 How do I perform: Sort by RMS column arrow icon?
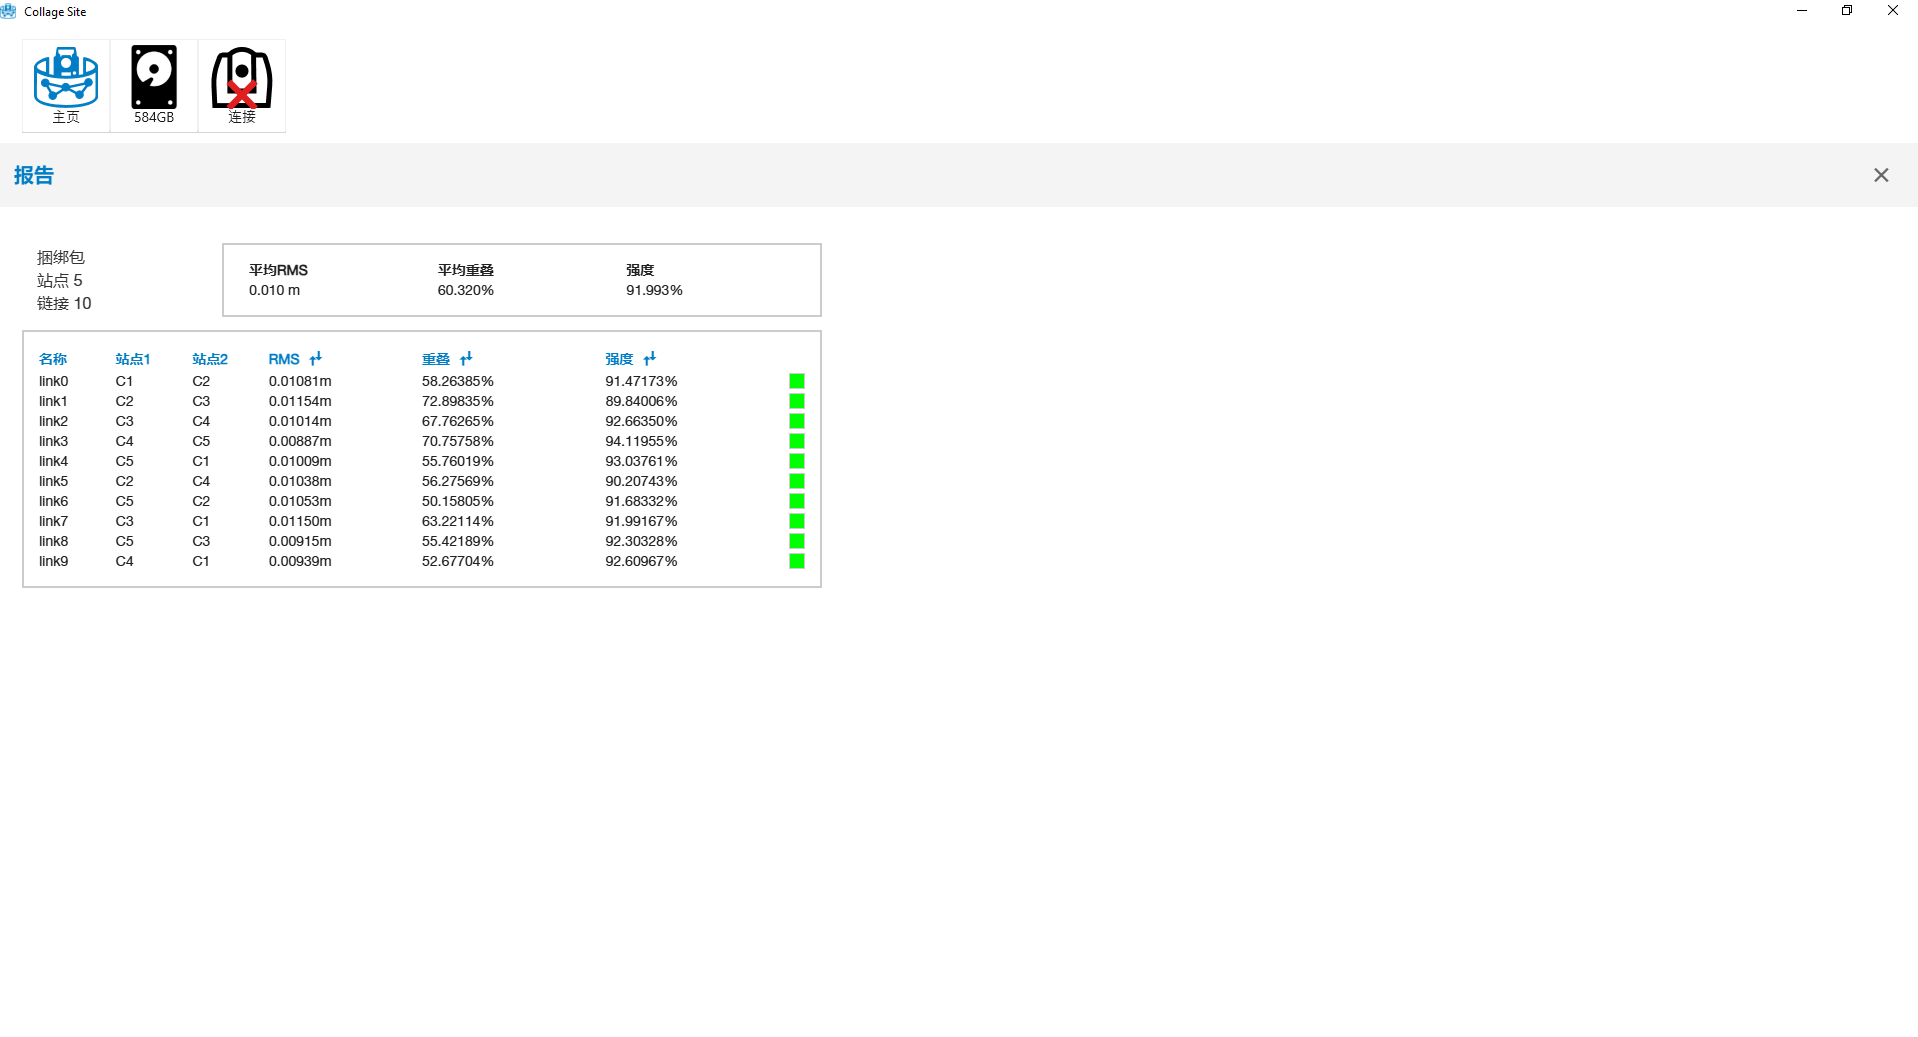pyautogui.click(x=316, y=358)
